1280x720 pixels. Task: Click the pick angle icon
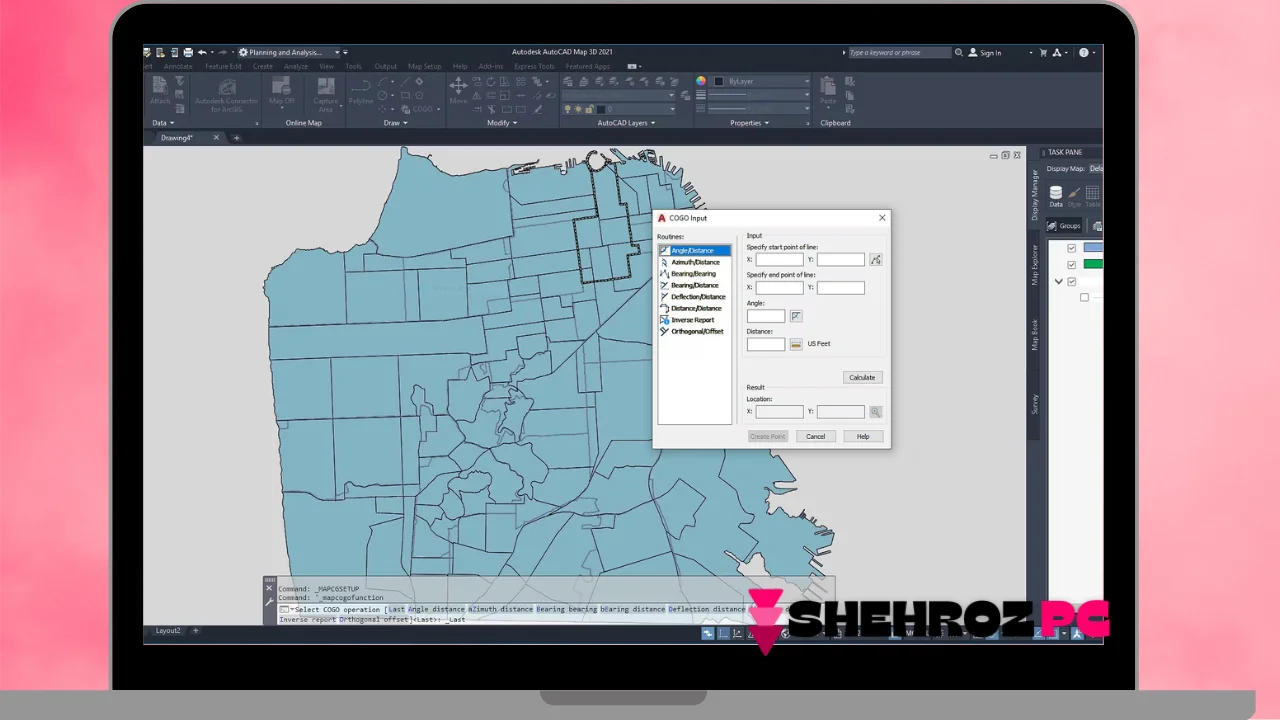[x=796, y=316]
